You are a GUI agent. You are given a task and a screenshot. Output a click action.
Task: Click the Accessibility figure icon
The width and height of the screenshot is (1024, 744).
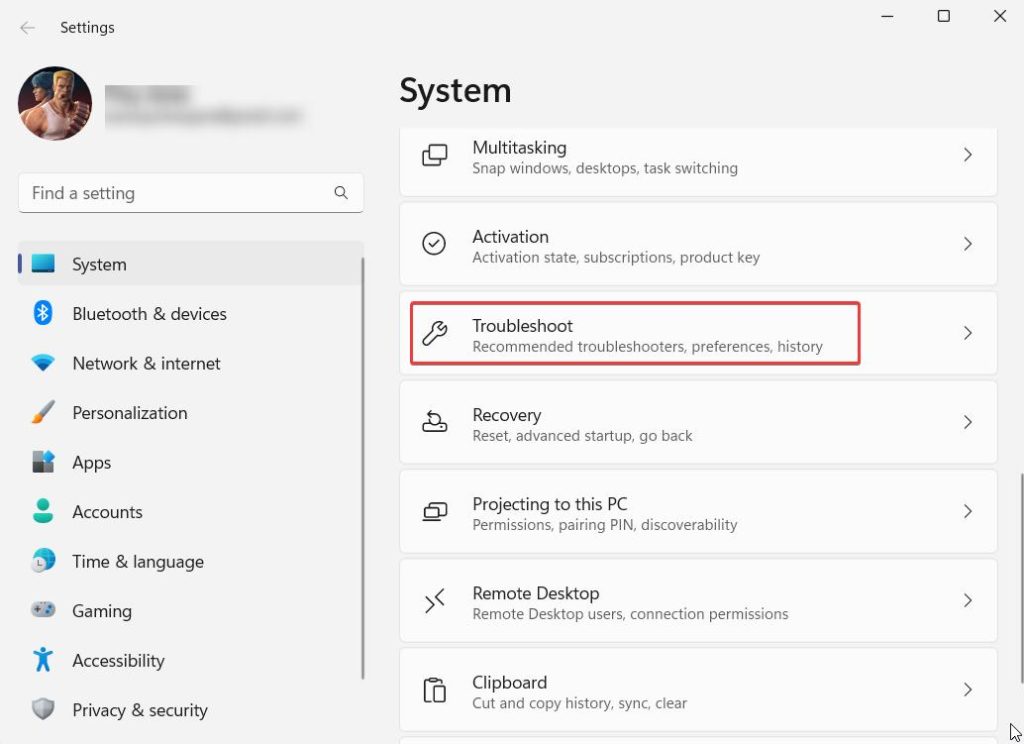43,661
